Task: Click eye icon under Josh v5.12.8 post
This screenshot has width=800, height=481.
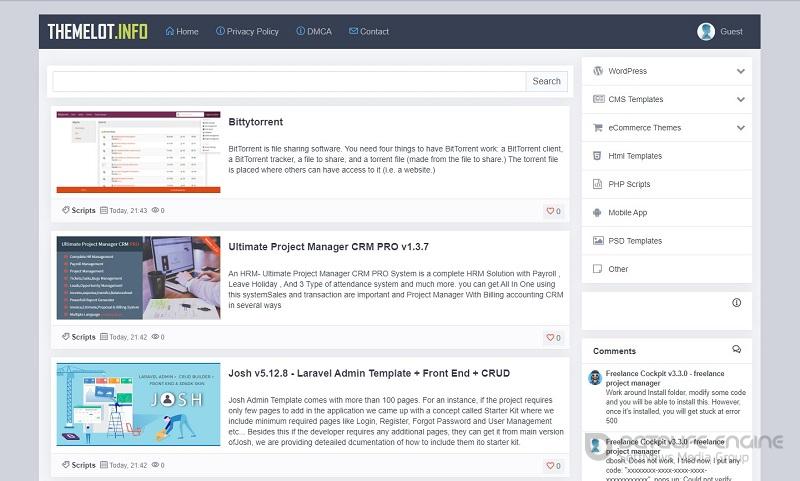Action: point(155,465)
